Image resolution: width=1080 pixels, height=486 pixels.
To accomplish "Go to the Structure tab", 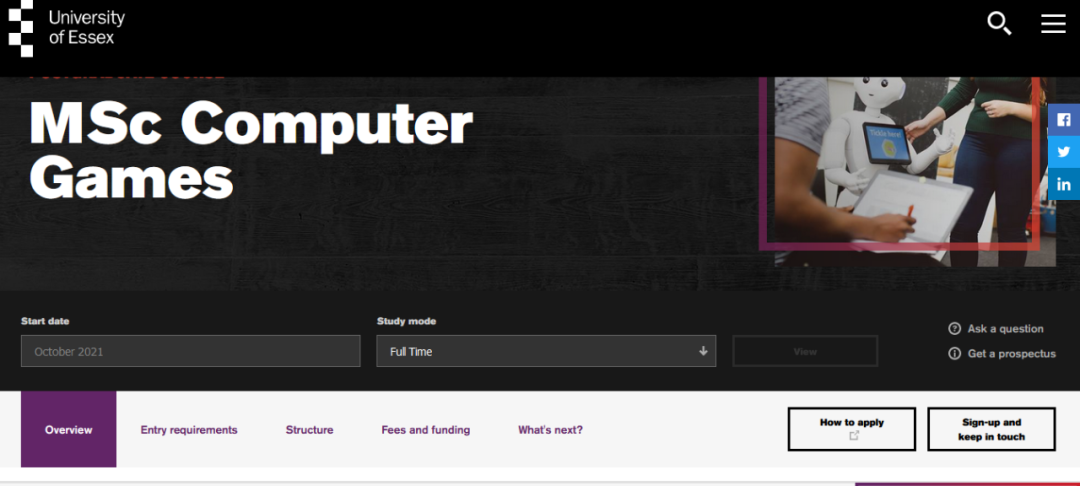I will point(309,430).
